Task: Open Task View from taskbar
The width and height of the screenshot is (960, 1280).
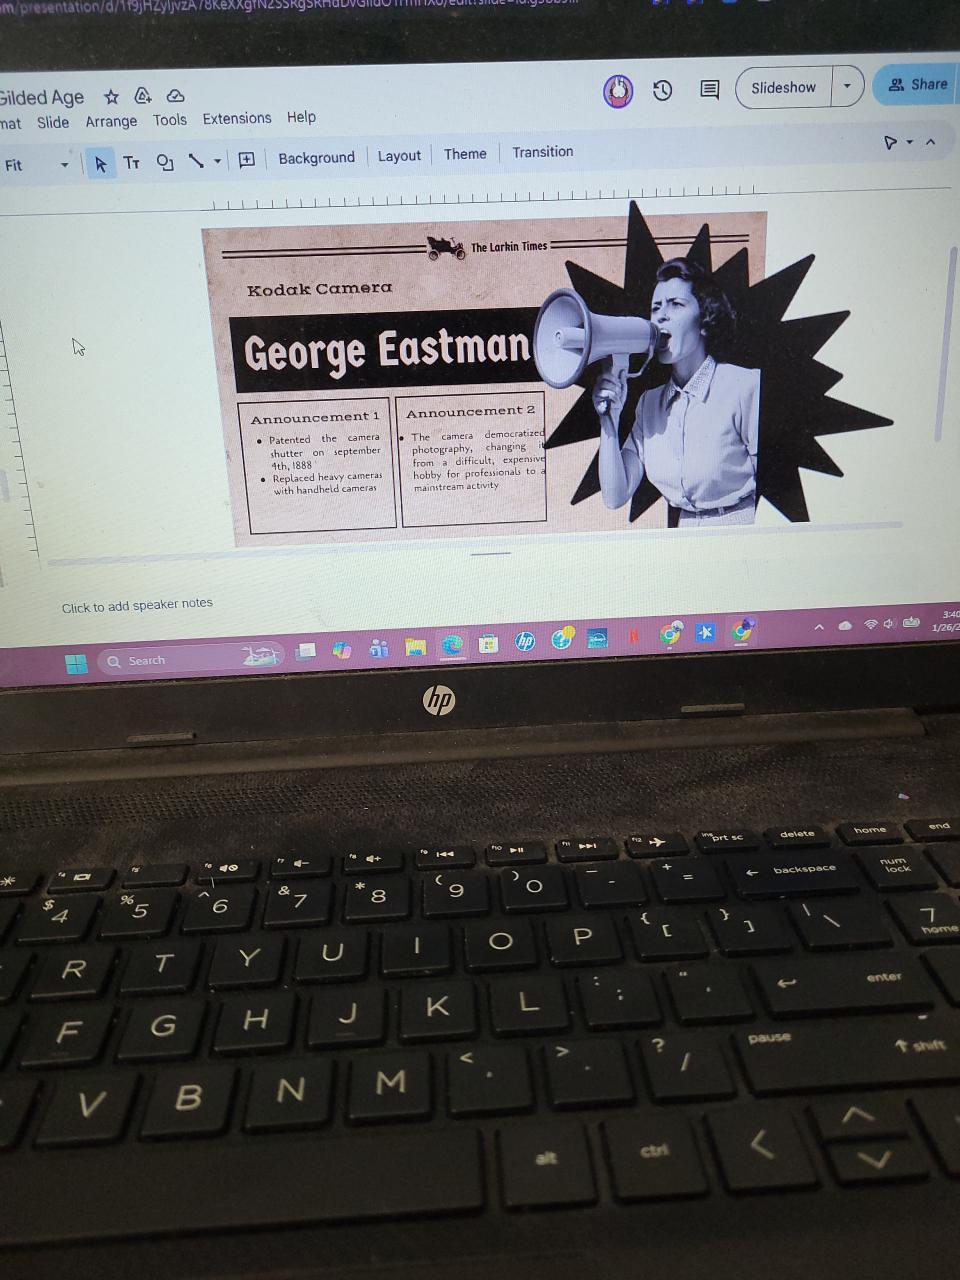Action: [x=307, y=651]
